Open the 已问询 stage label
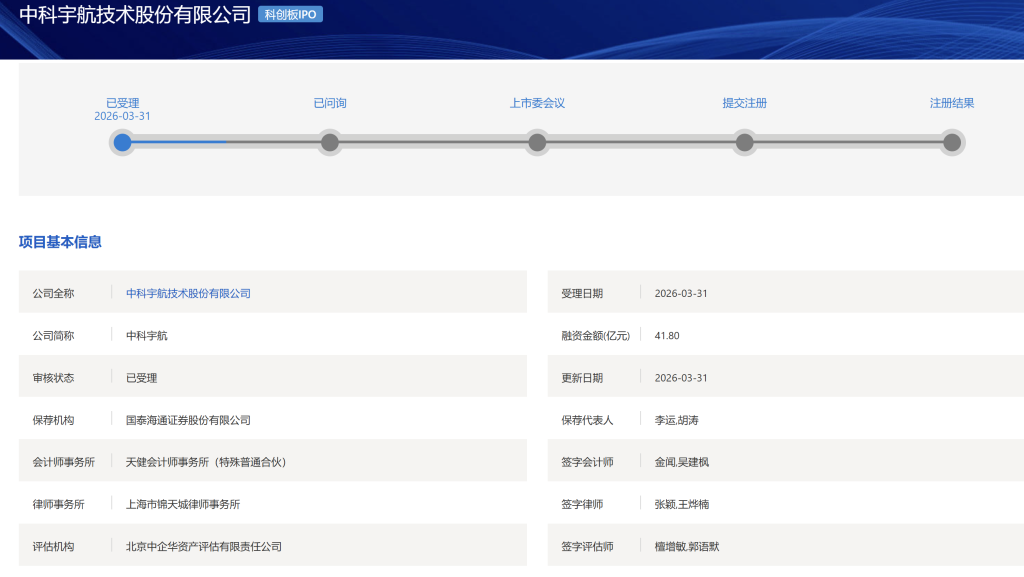Image resolution: width=1024 pixels, height=577 pixels. pyautogui.click(x=330, y=103)
